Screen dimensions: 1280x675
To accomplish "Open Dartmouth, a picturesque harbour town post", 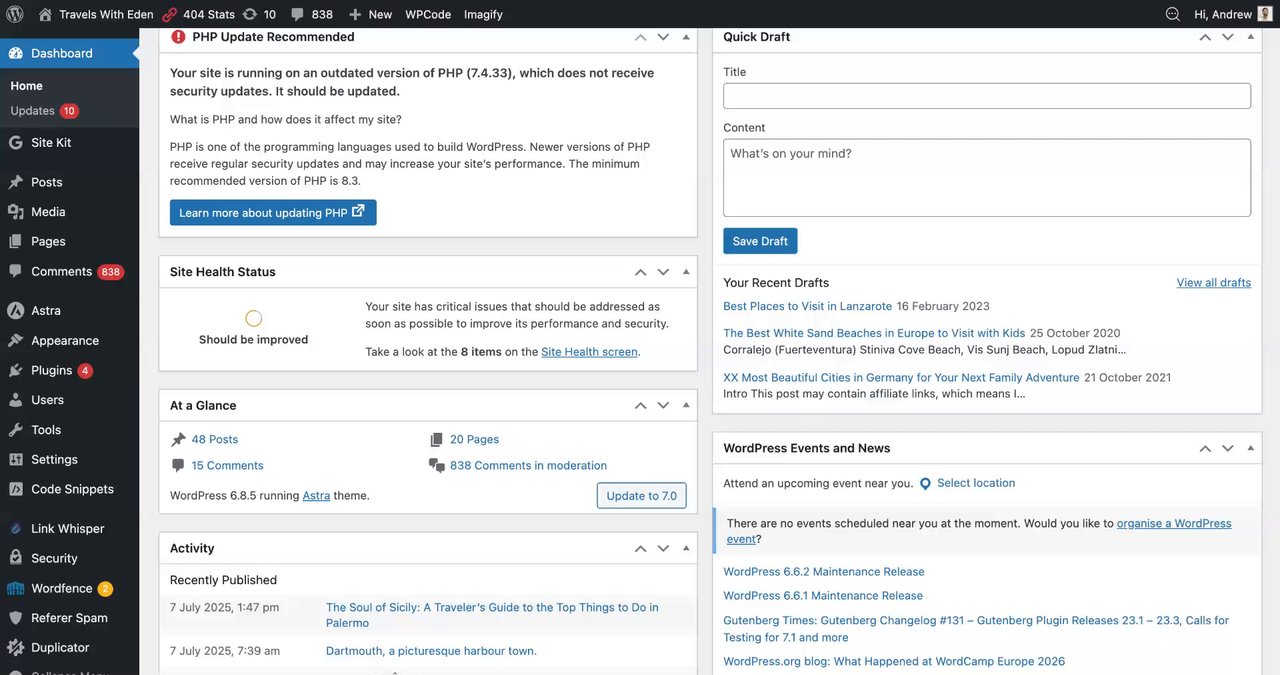I will click(431, 651).
